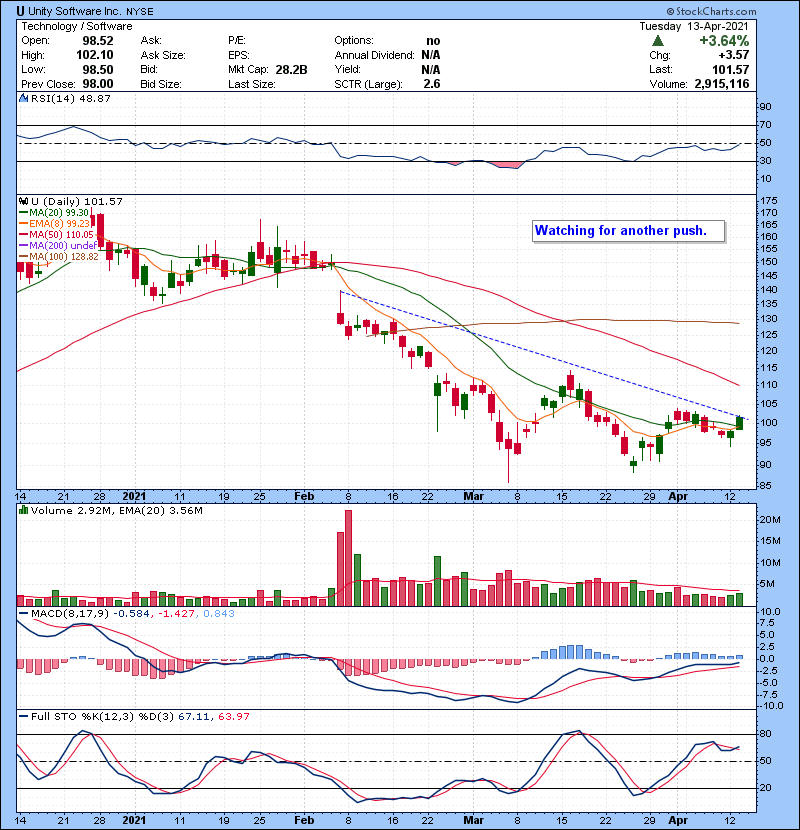The width and height of the screenshot is (800, 830).
Task: Click the Technology / Software sector label
Action: point(77,26)
